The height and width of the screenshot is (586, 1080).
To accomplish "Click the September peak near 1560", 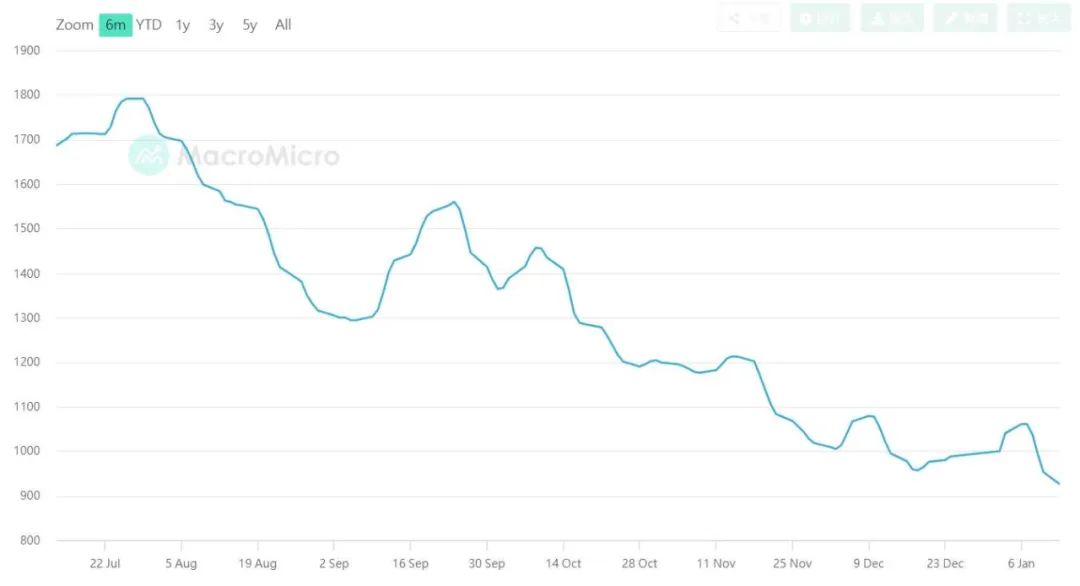I will point(453,202).
